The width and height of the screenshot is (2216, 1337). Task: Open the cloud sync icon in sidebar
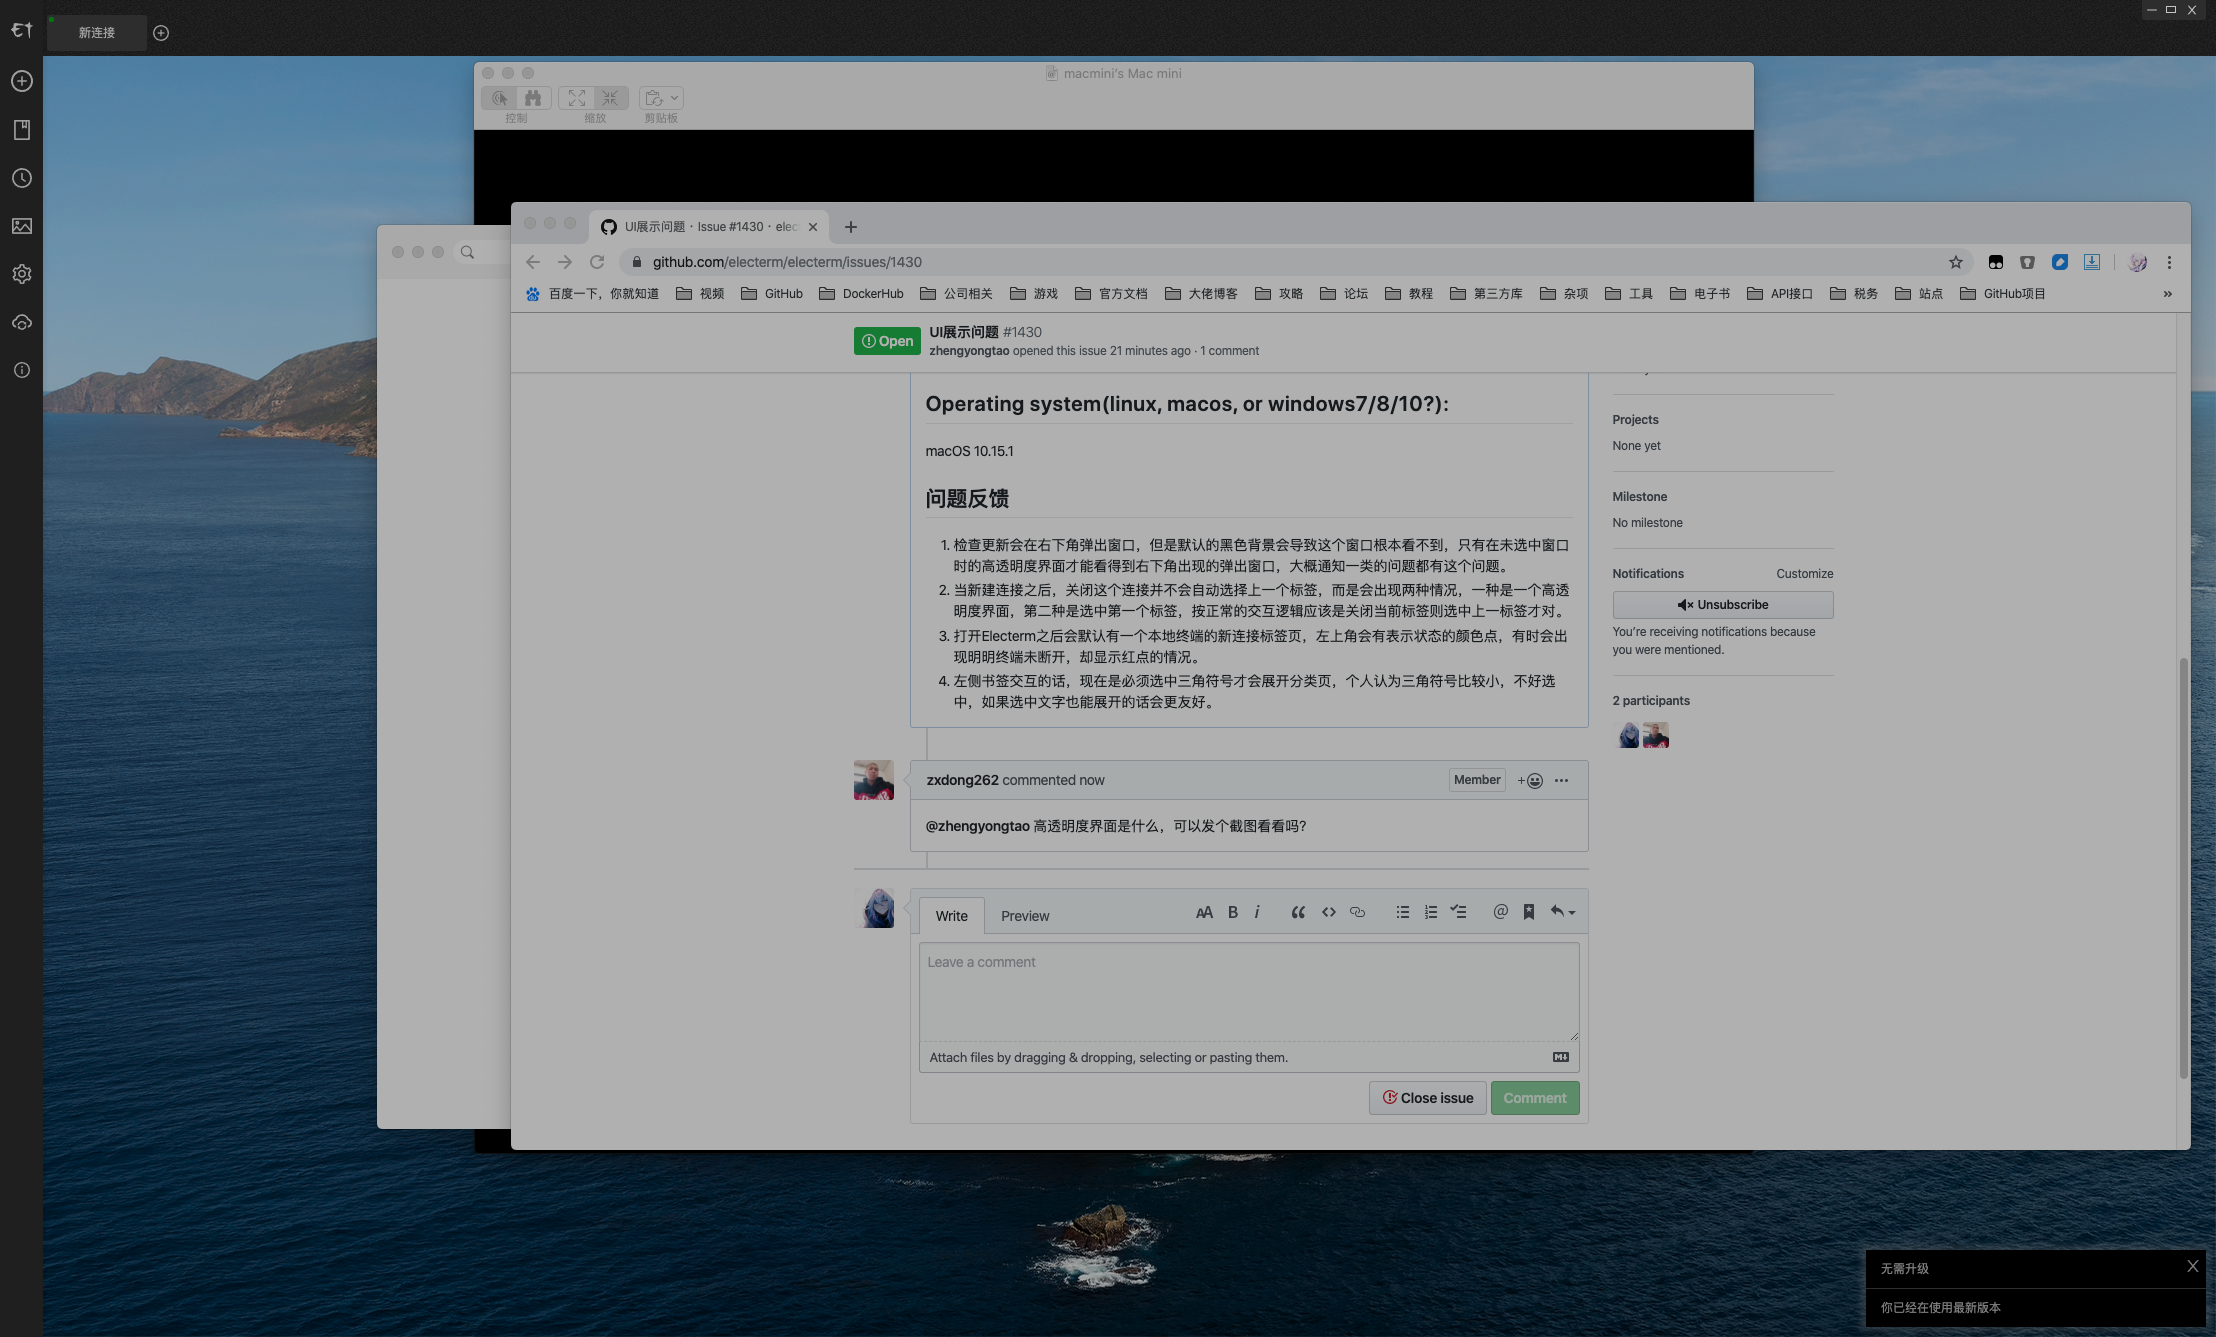point(22,322)
